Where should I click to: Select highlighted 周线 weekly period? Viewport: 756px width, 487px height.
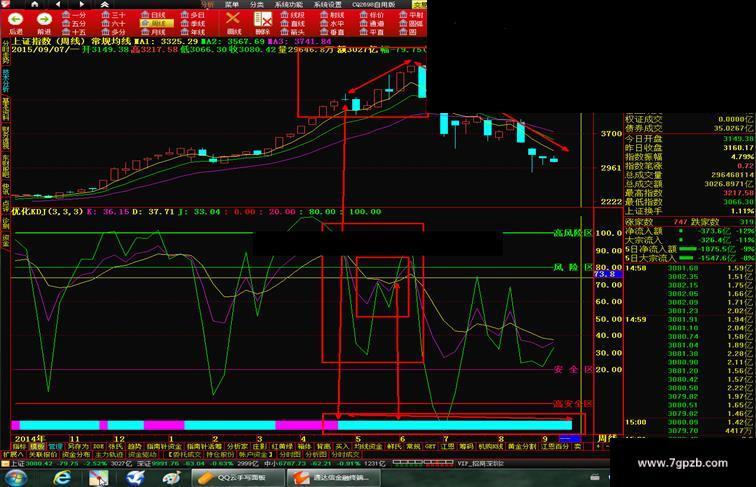tap(155, 24)
